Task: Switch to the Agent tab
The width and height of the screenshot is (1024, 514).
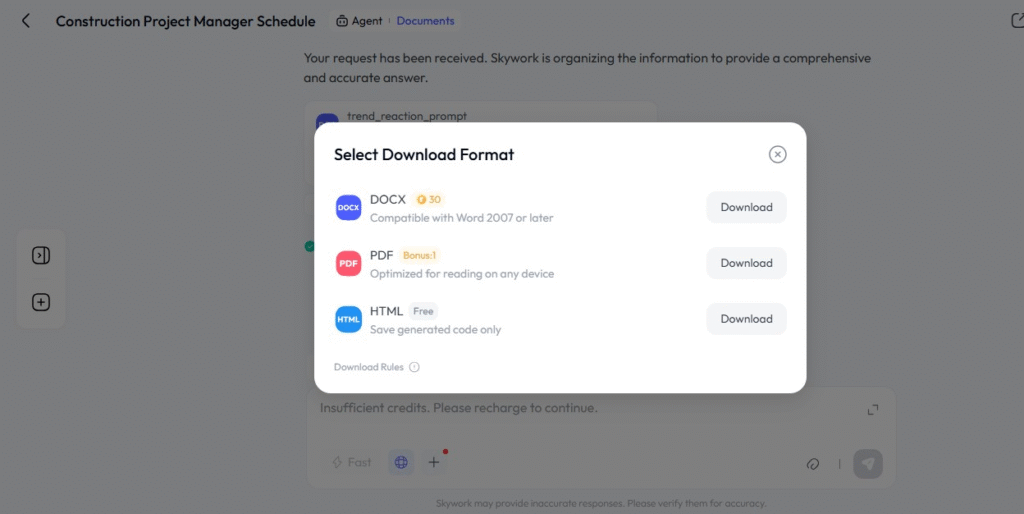Action: 360,21
